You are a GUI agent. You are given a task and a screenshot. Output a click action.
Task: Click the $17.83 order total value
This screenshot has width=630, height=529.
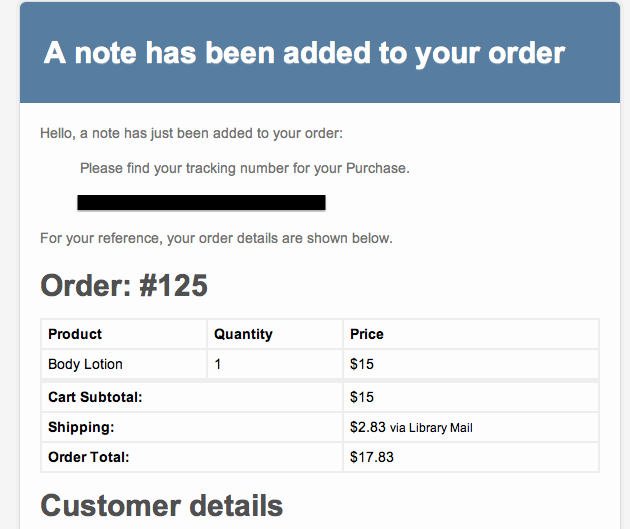(x=372, y=457)
